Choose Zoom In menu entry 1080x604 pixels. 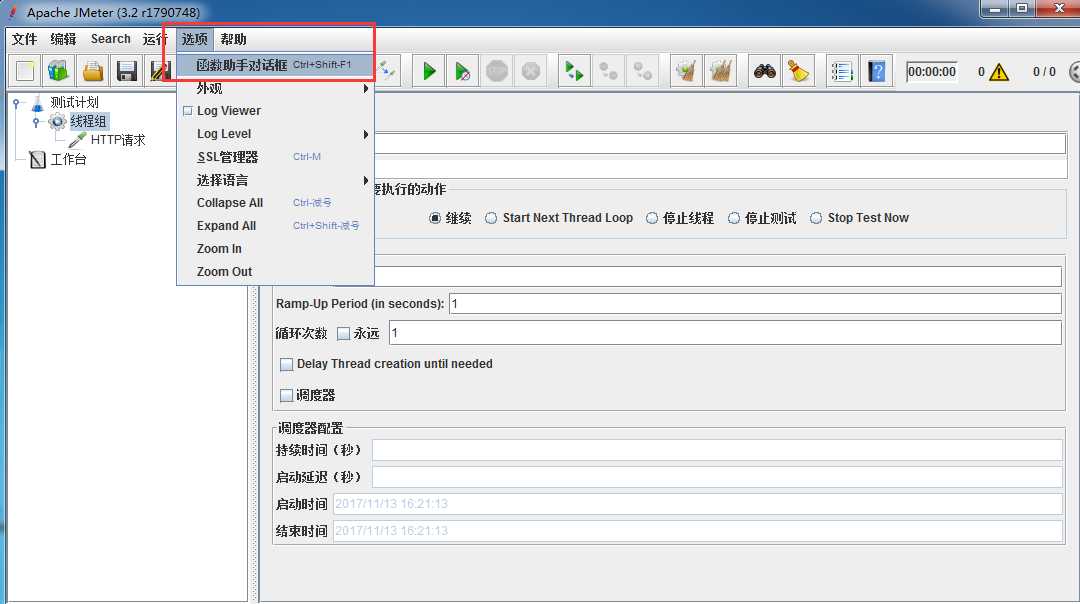276,249
